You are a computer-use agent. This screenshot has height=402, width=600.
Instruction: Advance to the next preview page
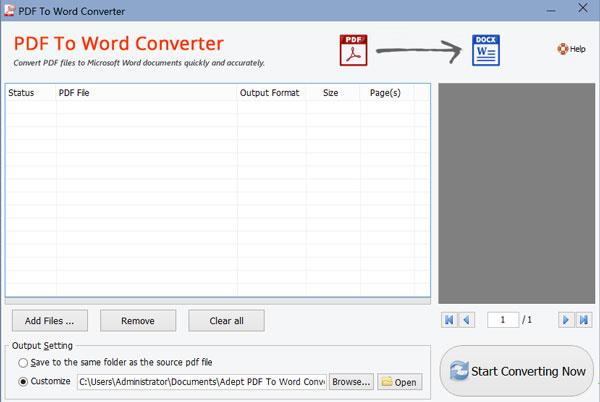(566, 319)
